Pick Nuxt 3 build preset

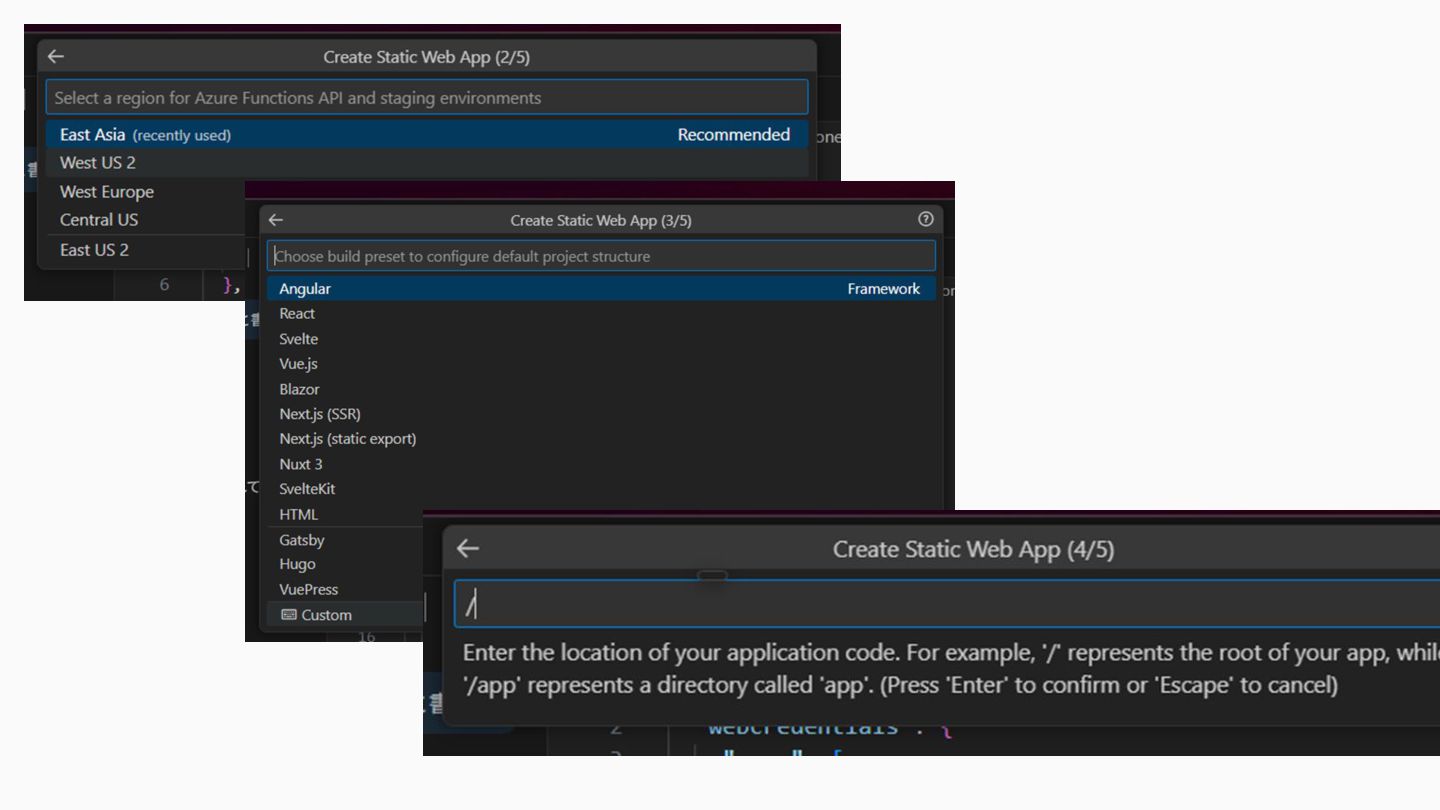[601, 464]
